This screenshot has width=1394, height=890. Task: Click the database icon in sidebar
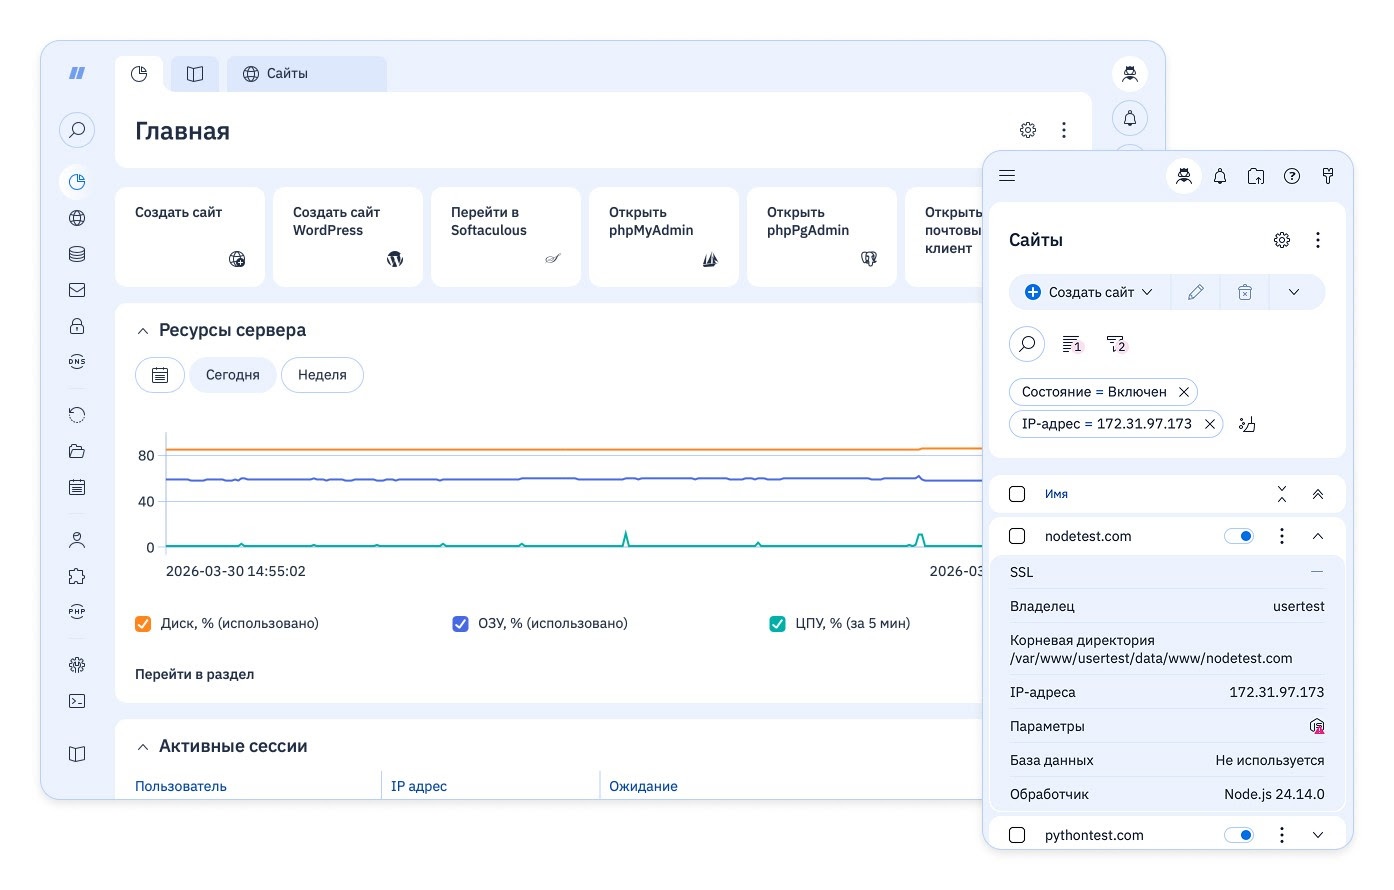(x=77, y=254)
